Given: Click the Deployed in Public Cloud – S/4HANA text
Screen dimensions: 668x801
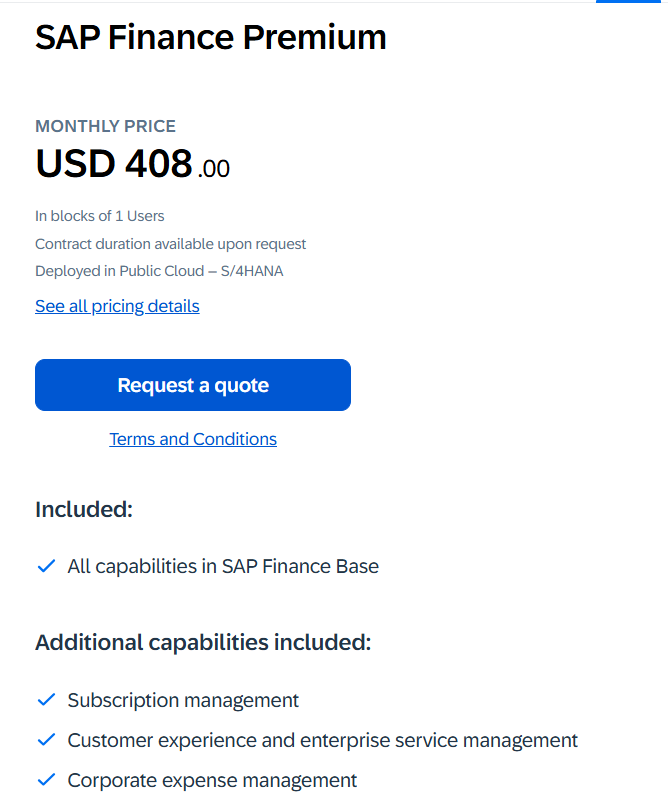Looking at the screenshot, I should click(159, 271).
